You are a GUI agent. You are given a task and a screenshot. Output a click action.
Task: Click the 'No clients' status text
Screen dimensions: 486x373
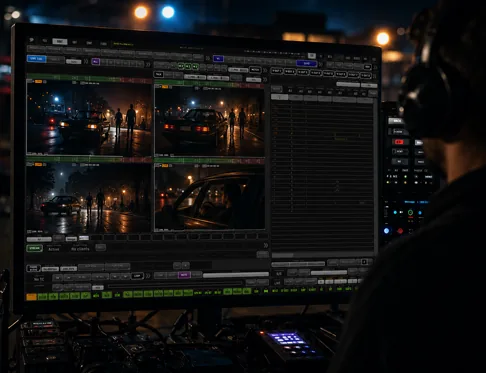click(80, 249)
